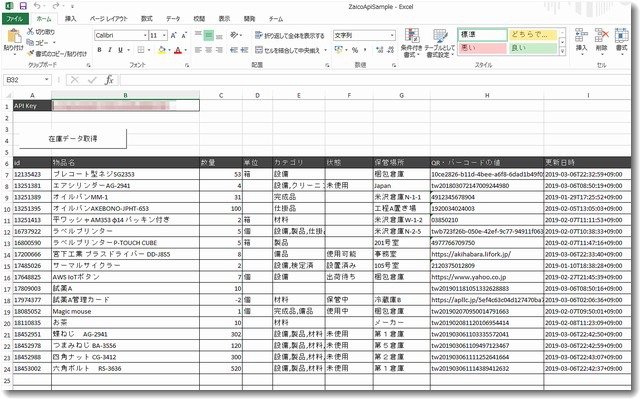Image resolution: width=640 pixels, height=399 pixels.
Task: Toggle Italic formatting
Action: (110, 50)
